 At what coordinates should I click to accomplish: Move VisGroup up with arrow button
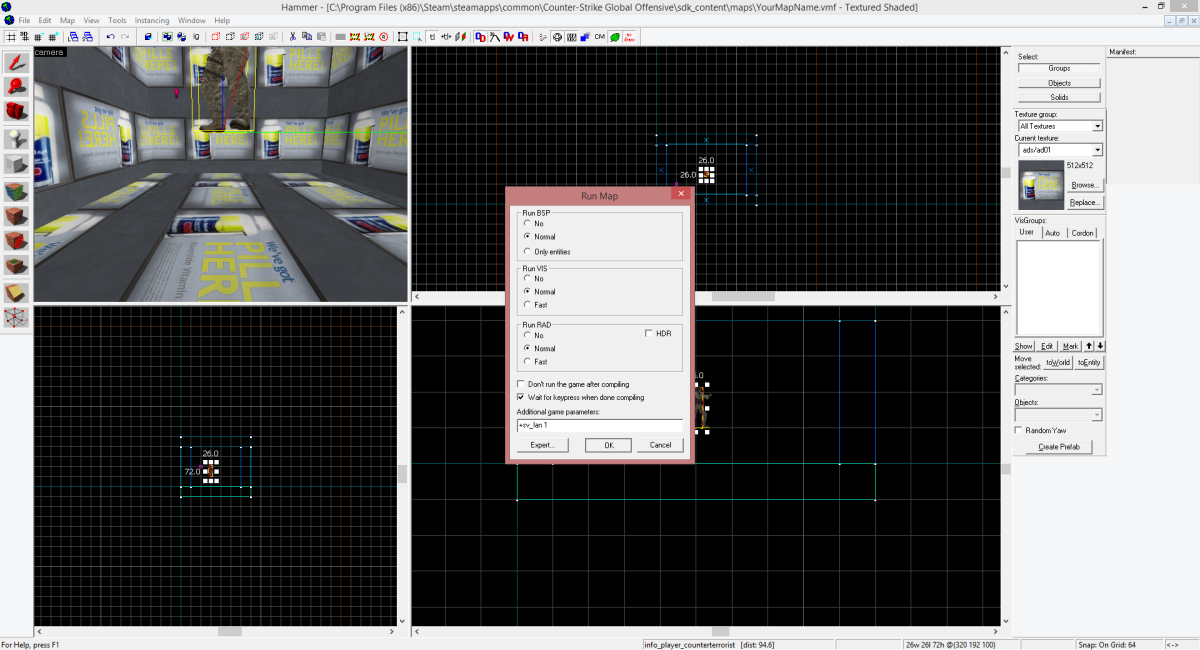(1089, 346)
